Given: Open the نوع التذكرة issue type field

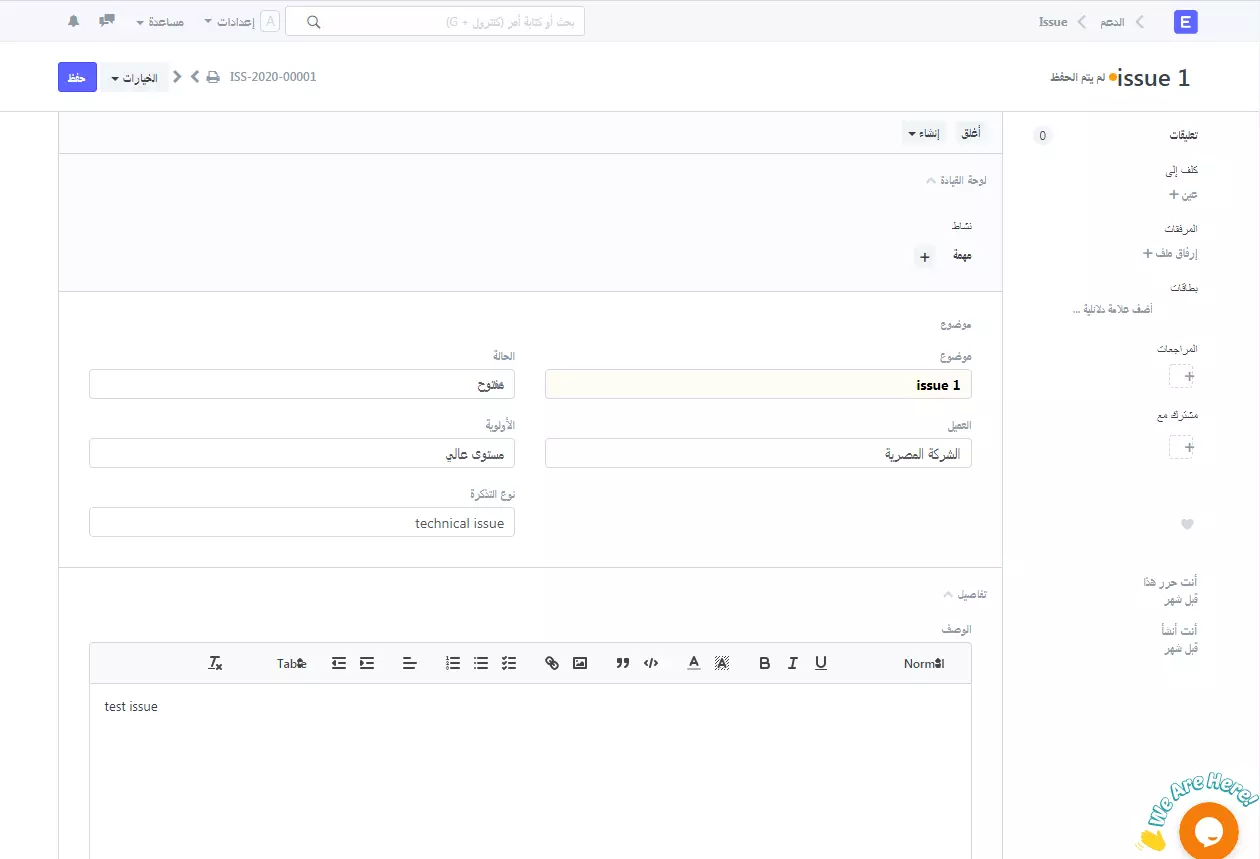Looking at the screenshot, I should (x=302, y=522).
